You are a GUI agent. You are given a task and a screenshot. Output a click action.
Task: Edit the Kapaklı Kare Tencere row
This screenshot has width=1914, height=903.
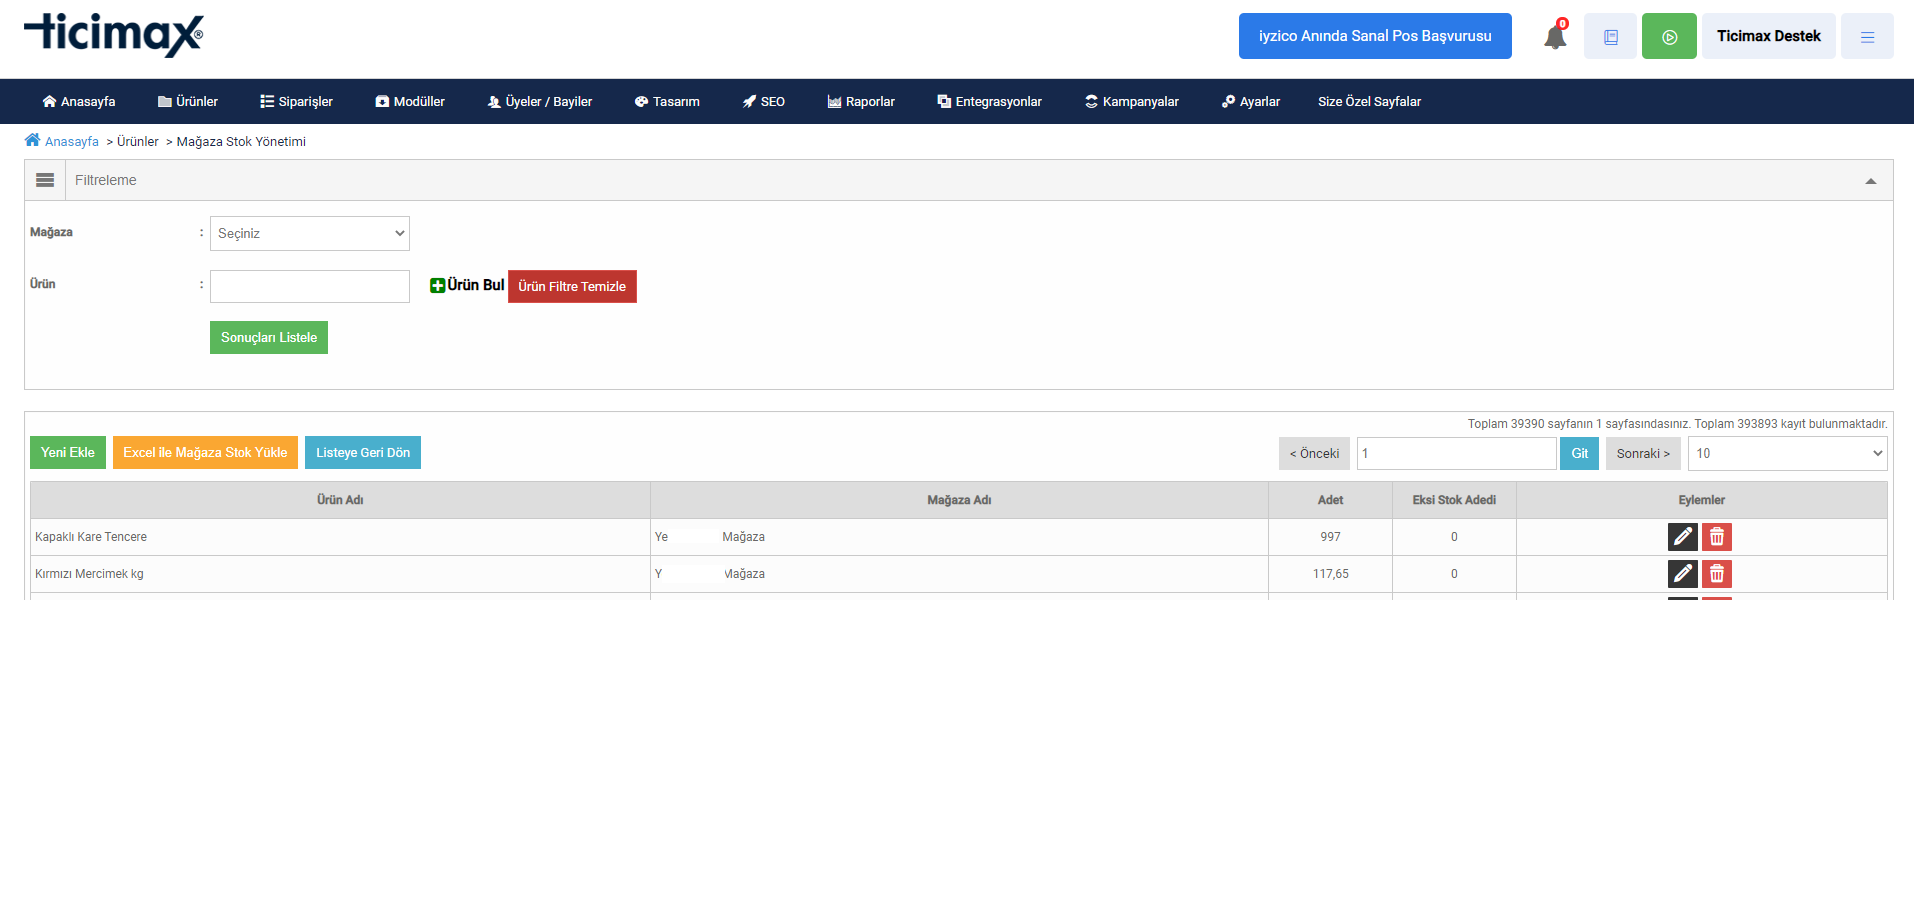pos(1683,537)
